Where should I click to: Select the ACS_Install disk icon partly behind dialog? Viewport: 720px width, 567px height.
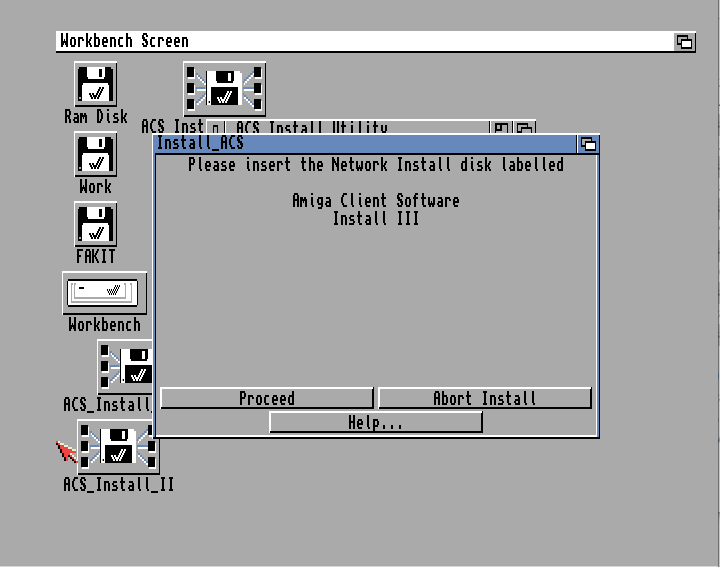click(x=125, y=366)
